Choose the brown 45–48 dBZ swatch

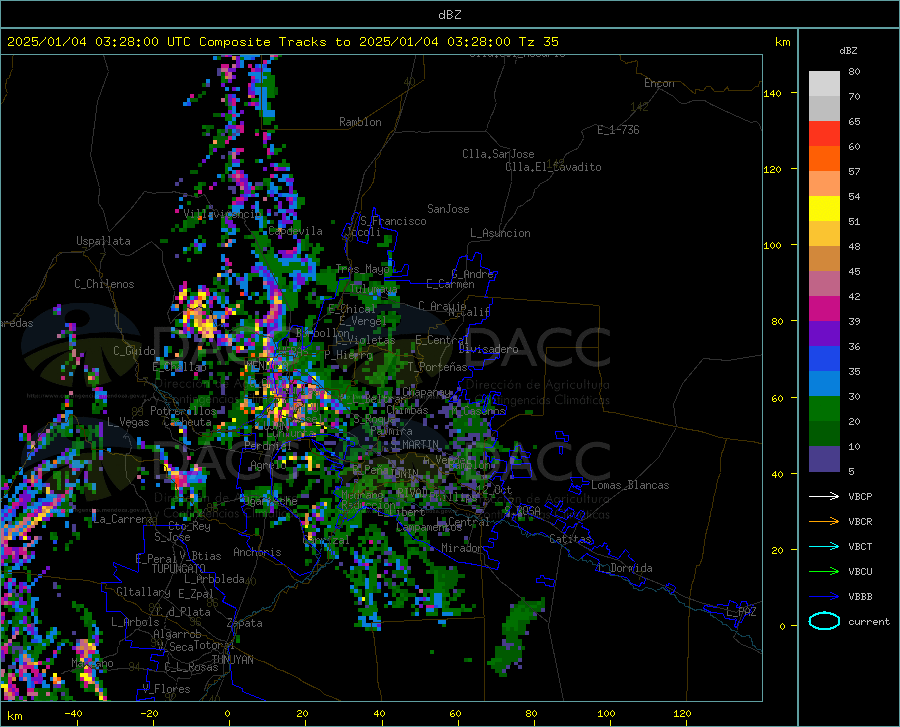[x=824, y=259]
